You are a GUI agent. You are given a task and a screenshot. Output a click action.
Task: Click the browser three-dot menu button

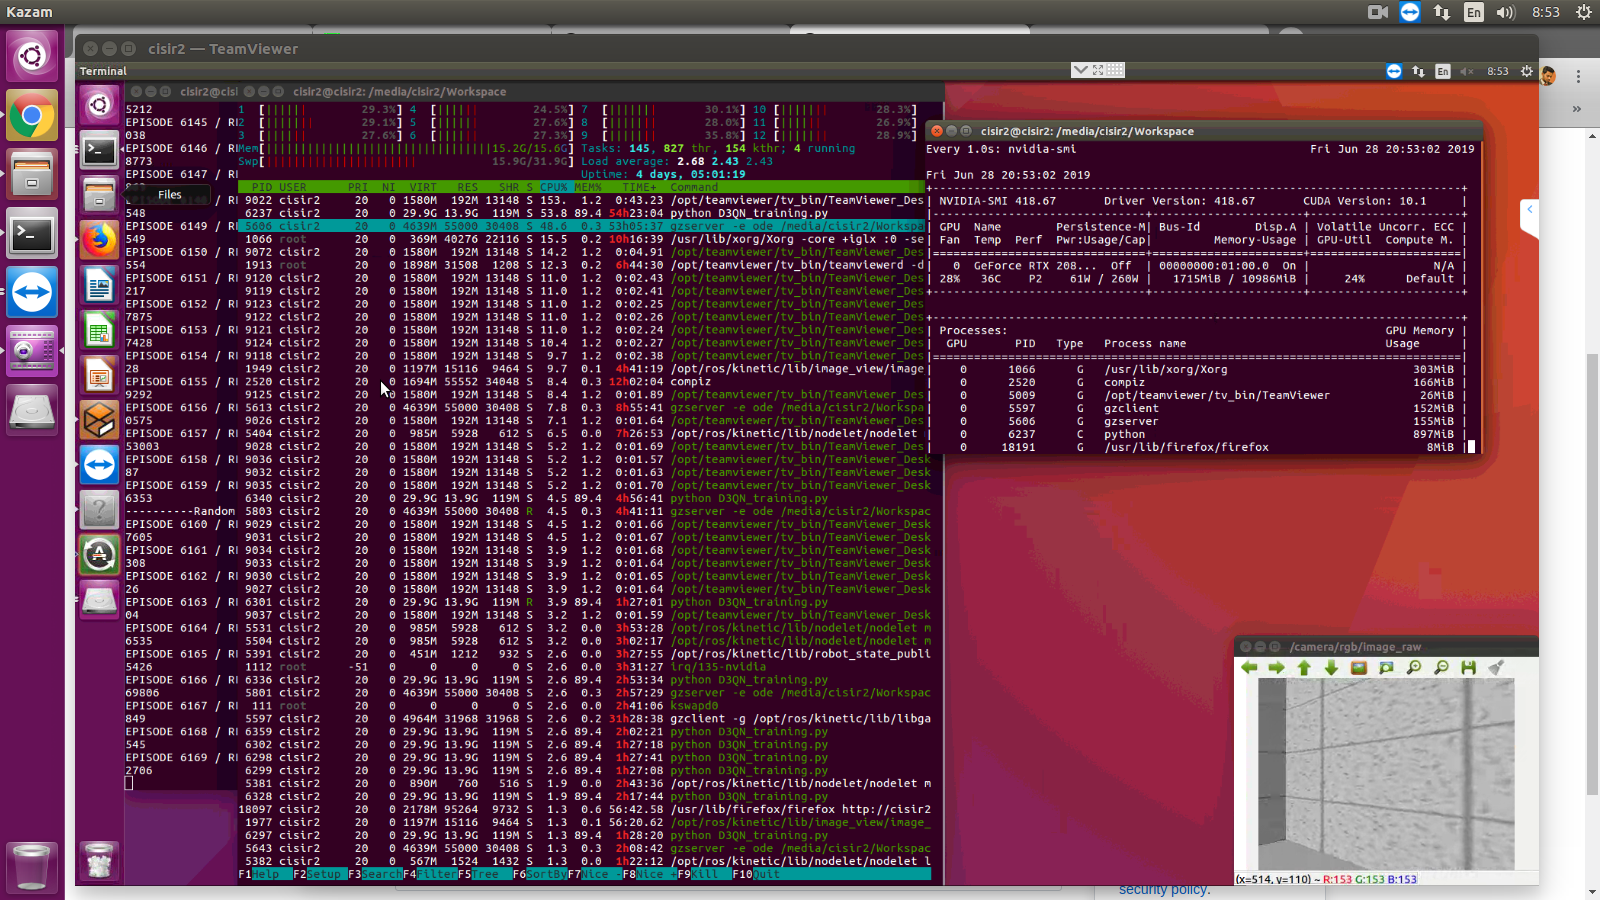click(x=1579, y=76)
